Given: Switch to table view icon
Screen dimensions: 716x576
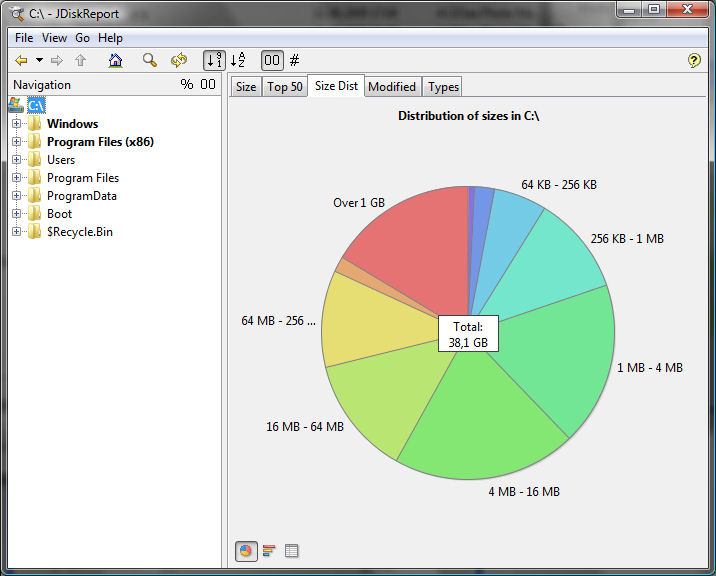Looking at the screenshot, I should (x=291, y=551).
